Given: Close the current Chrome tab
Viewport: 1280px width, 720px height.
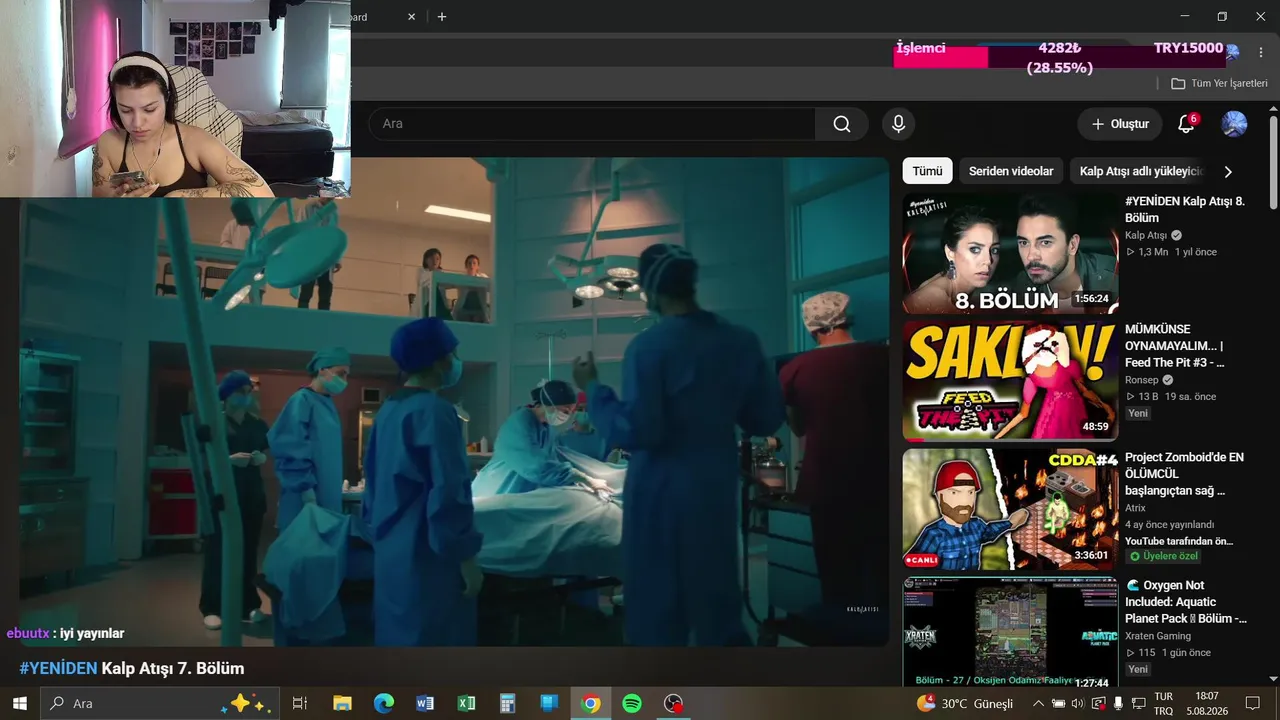Looking at the screenshot, I should 411,17.
